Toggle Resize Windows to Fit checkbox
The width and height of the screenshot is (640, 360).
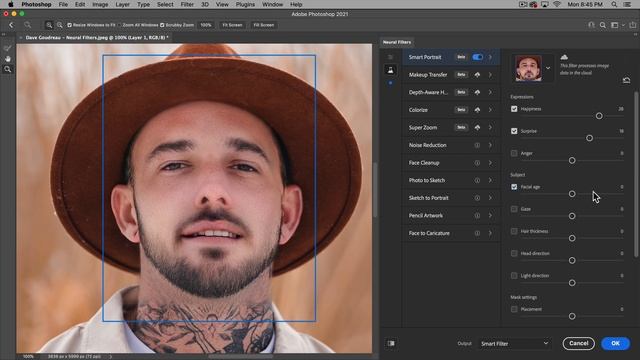point(69,25)
